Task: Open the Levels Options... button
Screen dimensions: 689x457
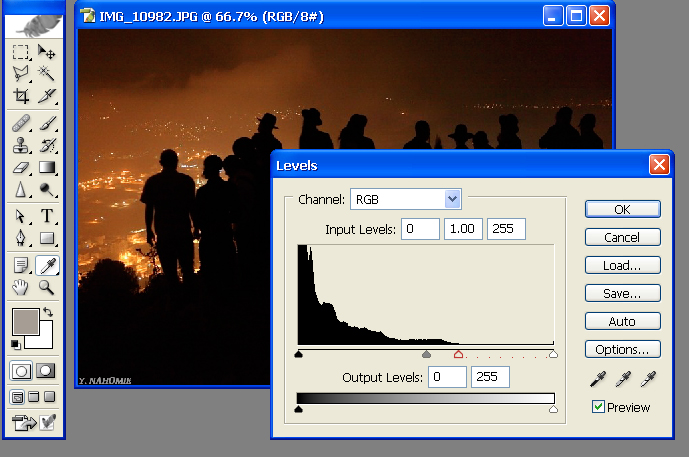Action: tap(622, 349)
